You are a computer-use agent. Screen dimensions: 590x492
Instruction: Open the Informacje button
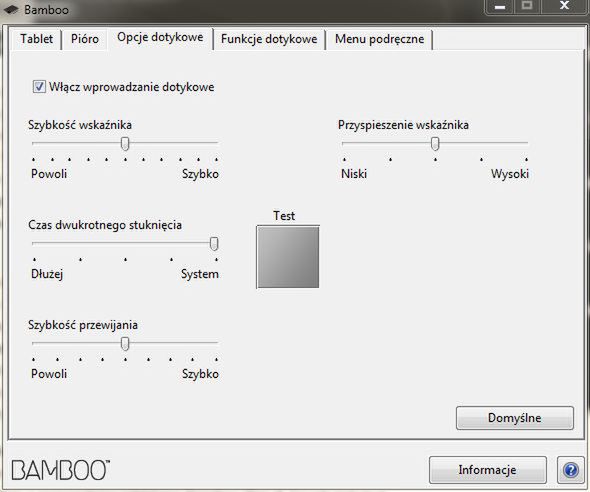point(488,470)
